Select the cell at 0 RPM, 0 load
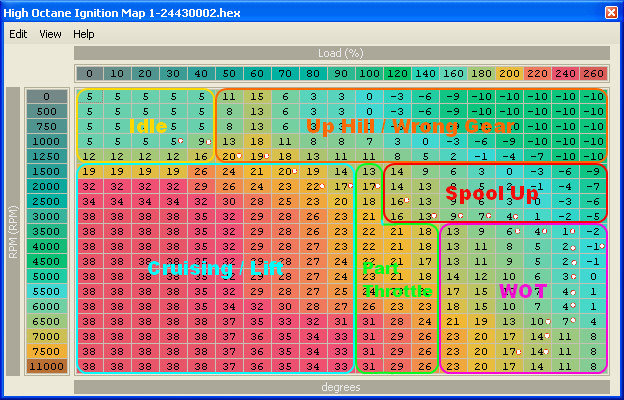 (x=89, y=97)
